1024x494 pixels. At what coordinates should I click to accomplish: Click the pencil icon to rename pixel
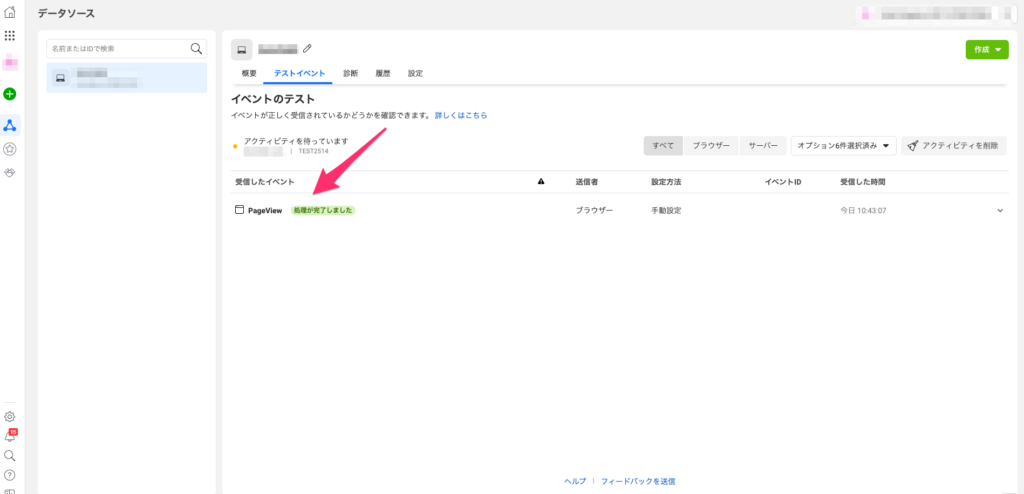coord(308,48)
